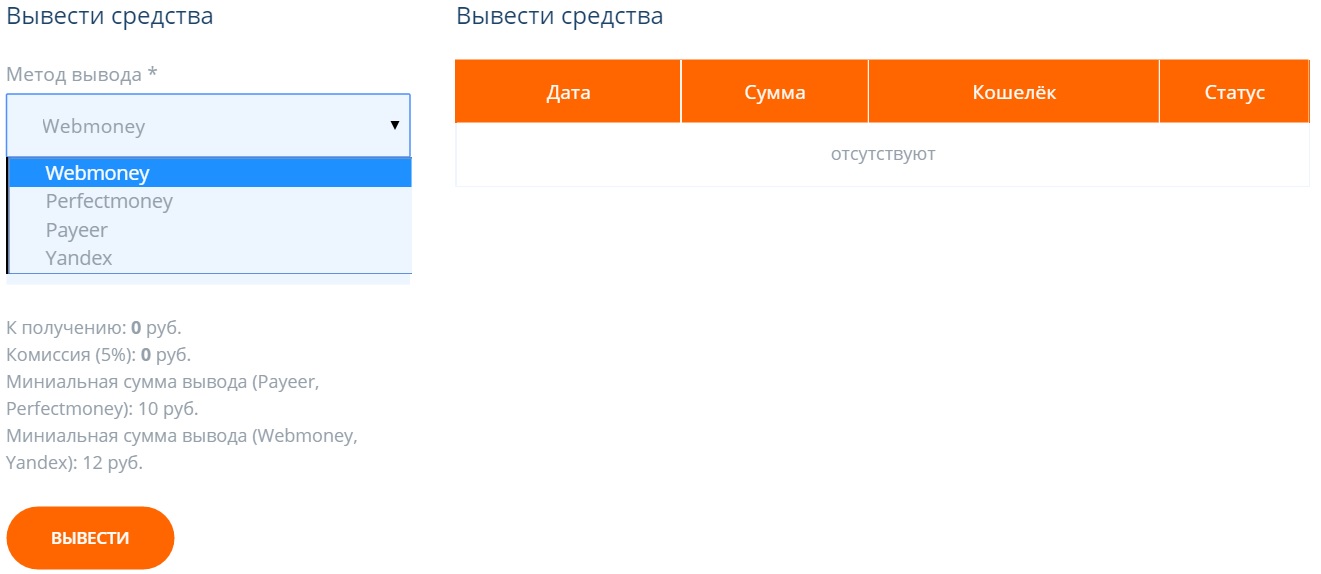
Task: Click the Webmoney, Yandex minimum 12 руб. note
Action: (182, 449)
